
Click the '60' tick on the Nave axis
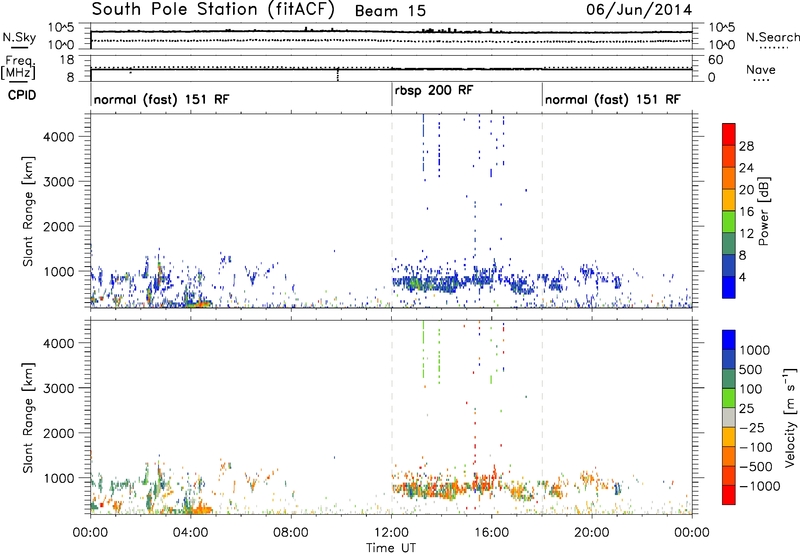pos(715,60)
